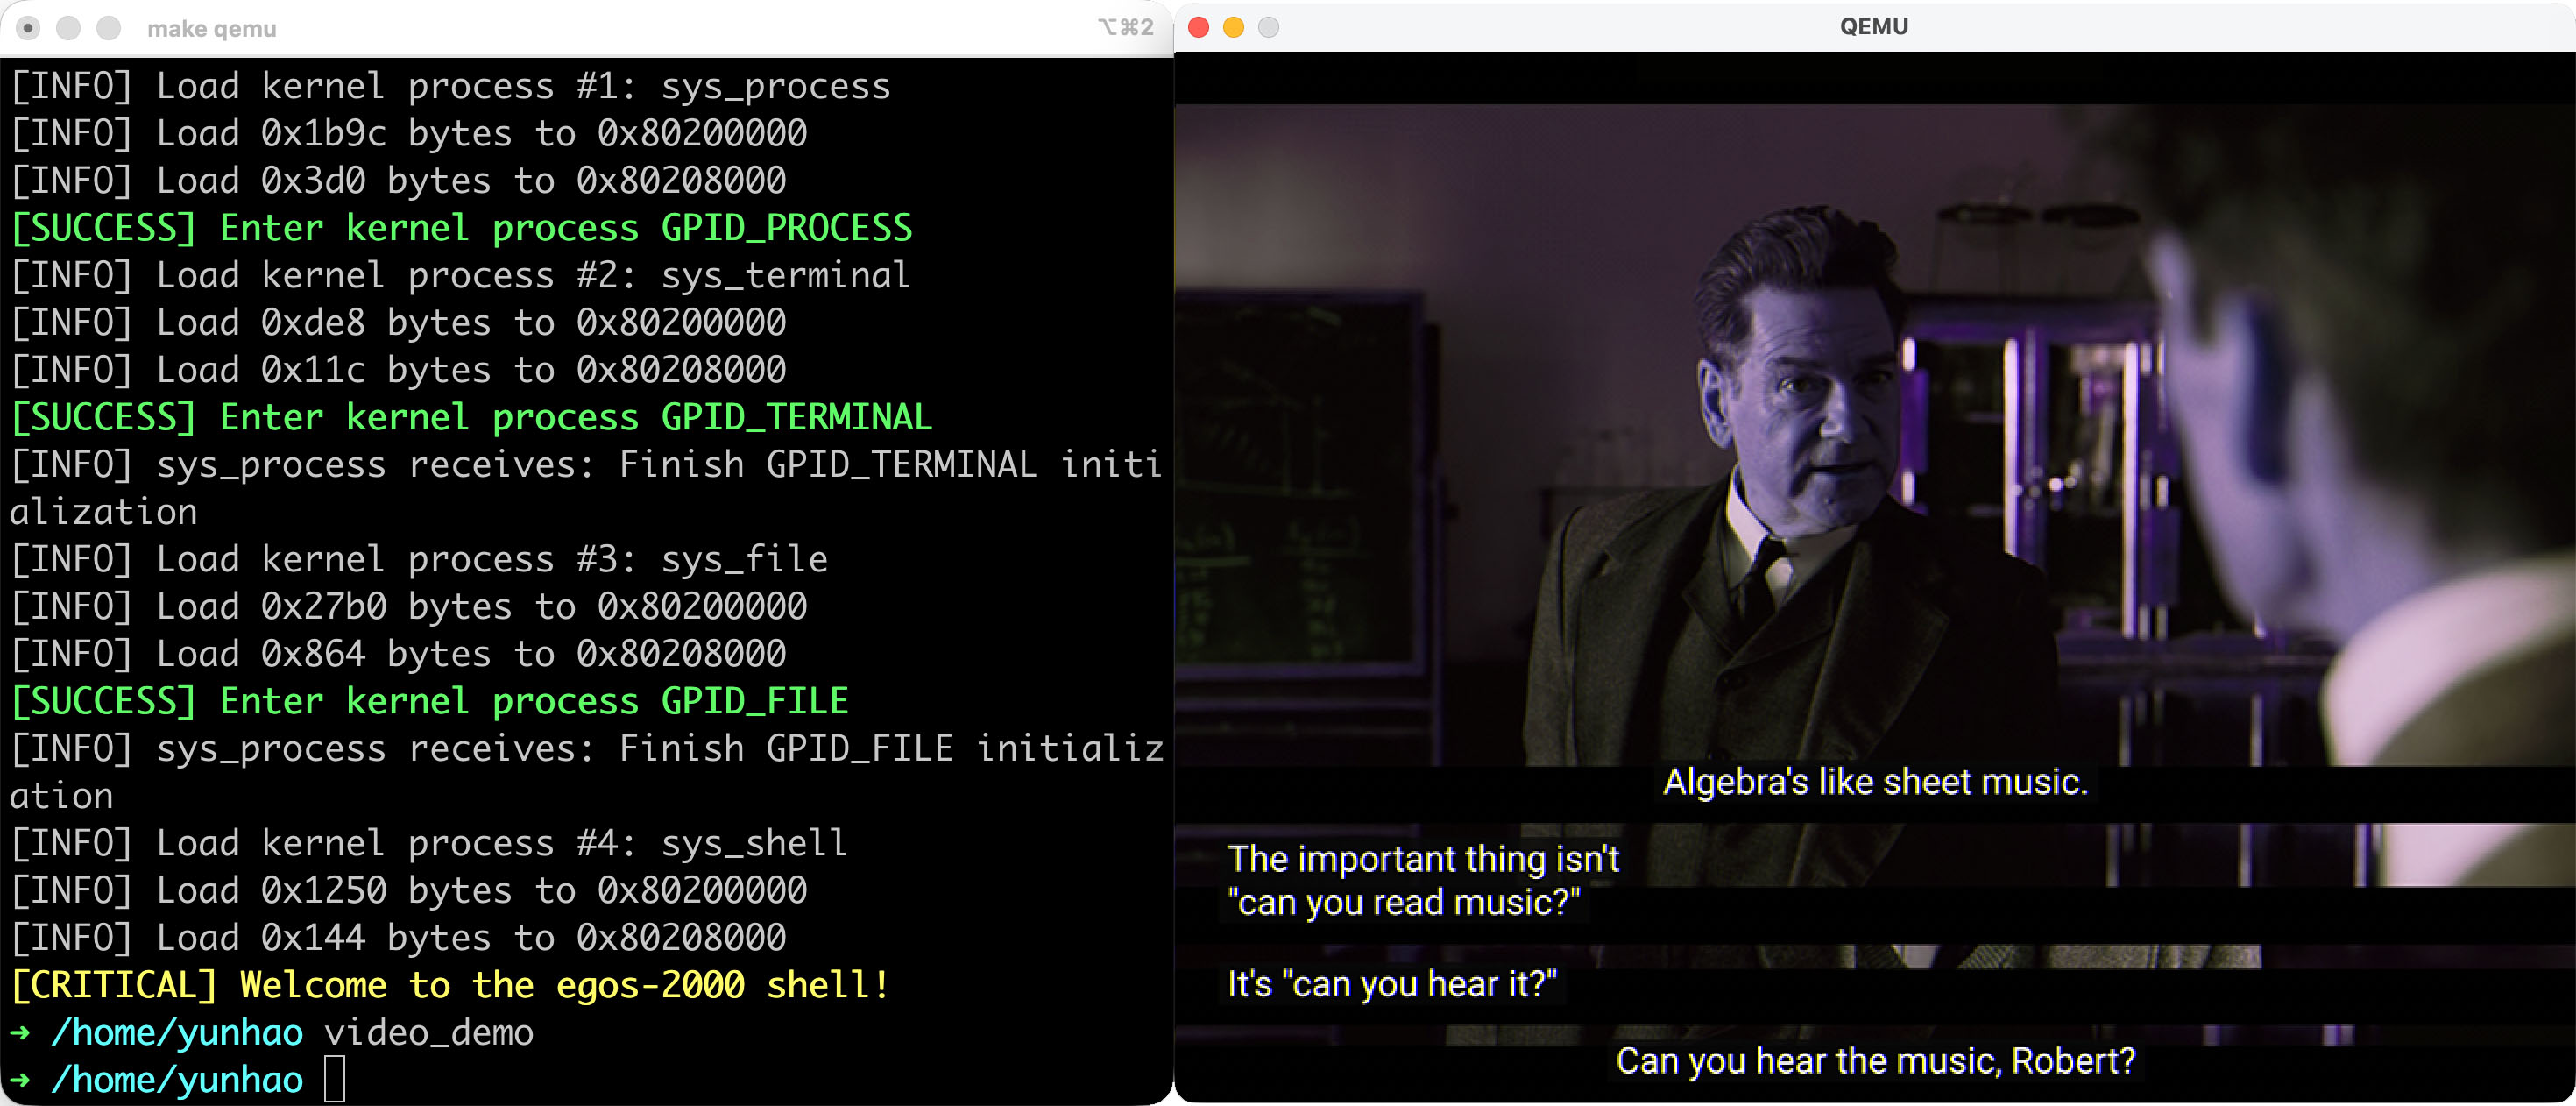Image resolution: width=2576 pixels, height=1106 pixels.
Task: Click the "Algebra's like sheet music." subtitle
Action: (1875, 782)
